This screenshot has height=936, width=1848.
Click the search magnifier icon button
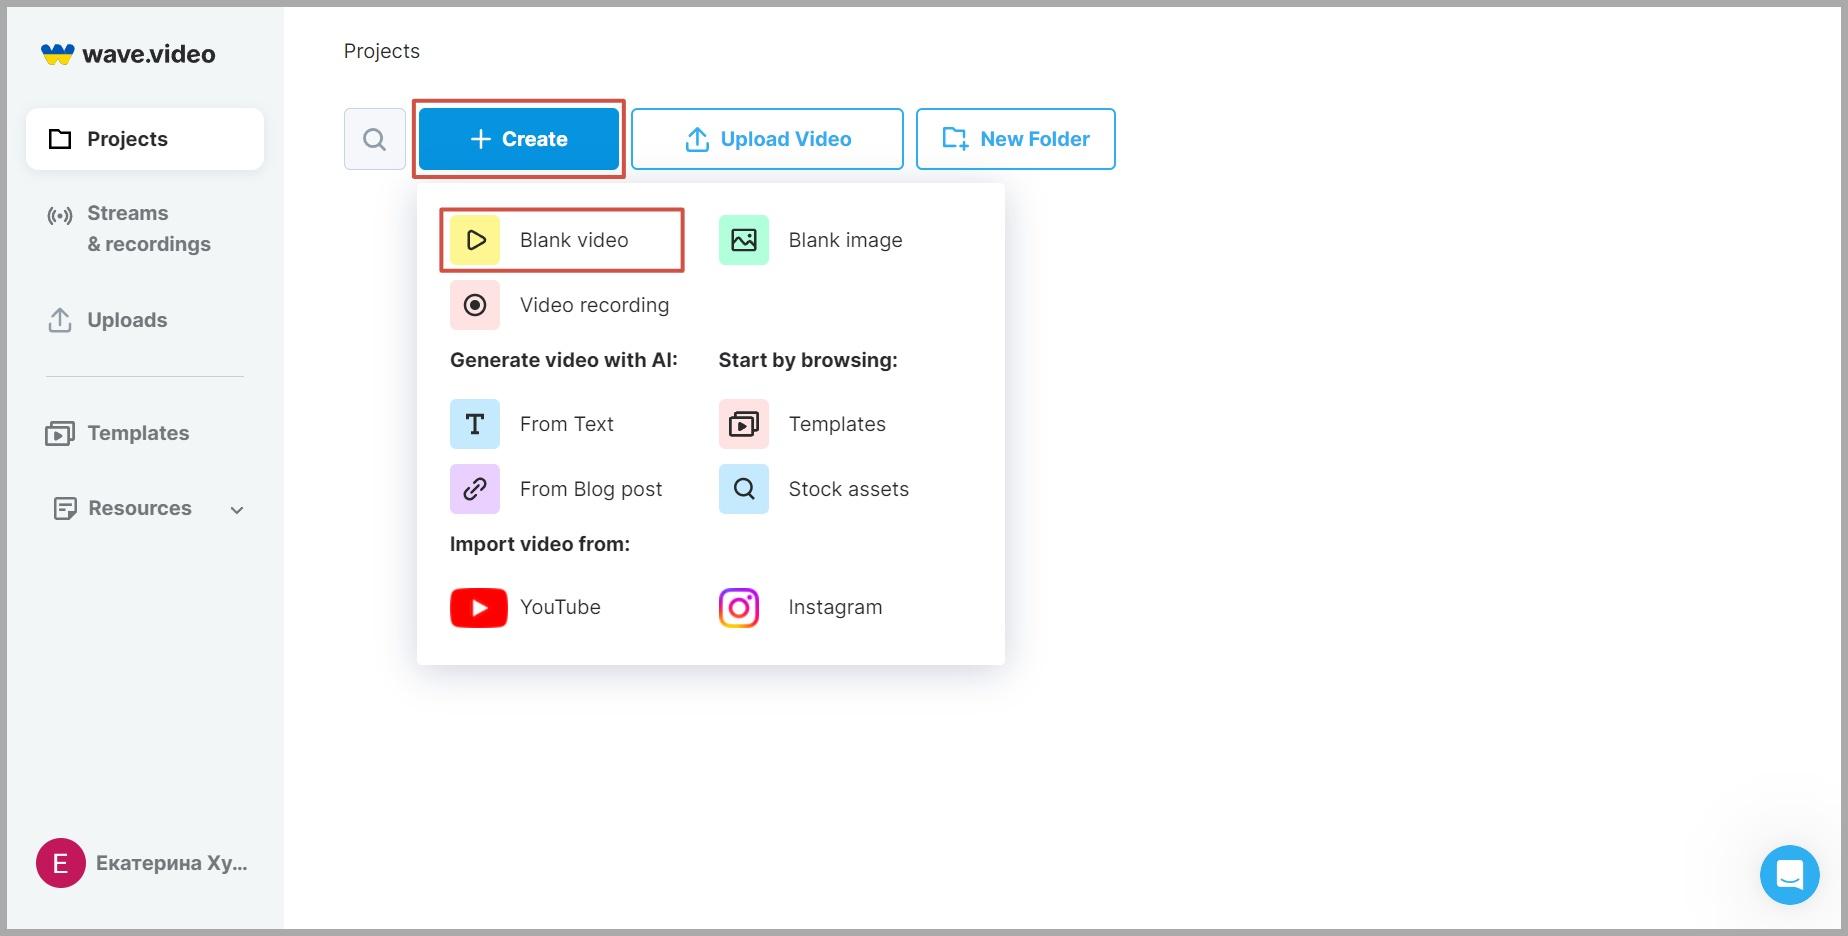pyautogui.click(x=374, y=139)
